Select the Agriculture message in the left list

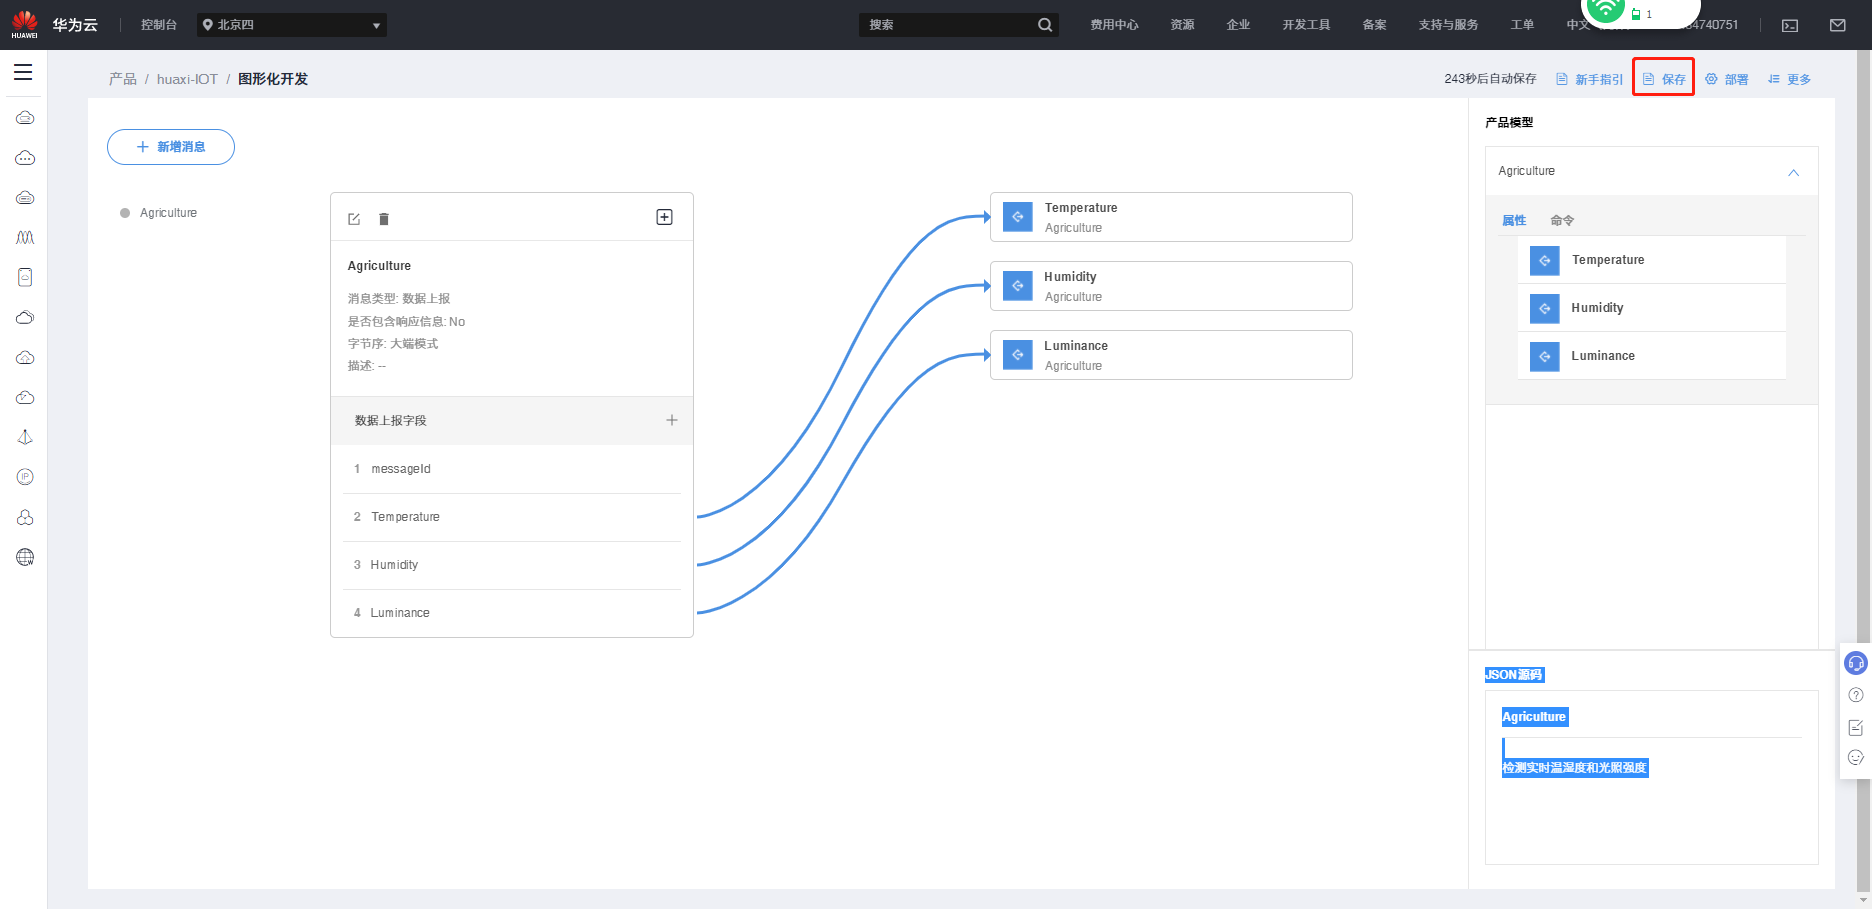pyautogui.click(x=168, y=213)
